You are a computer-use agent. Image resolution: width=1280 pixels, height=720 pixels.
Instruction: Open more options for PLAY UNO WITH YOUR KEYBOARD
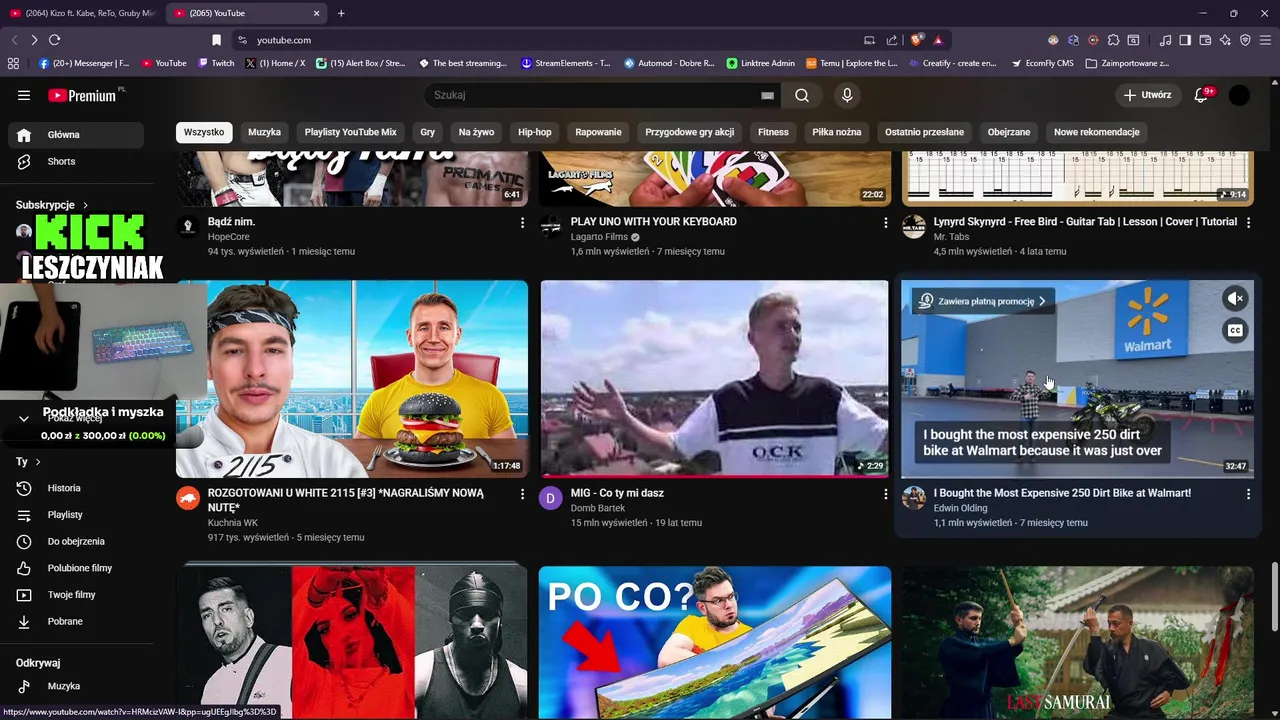pyautogui.click(x=885, y=222)
